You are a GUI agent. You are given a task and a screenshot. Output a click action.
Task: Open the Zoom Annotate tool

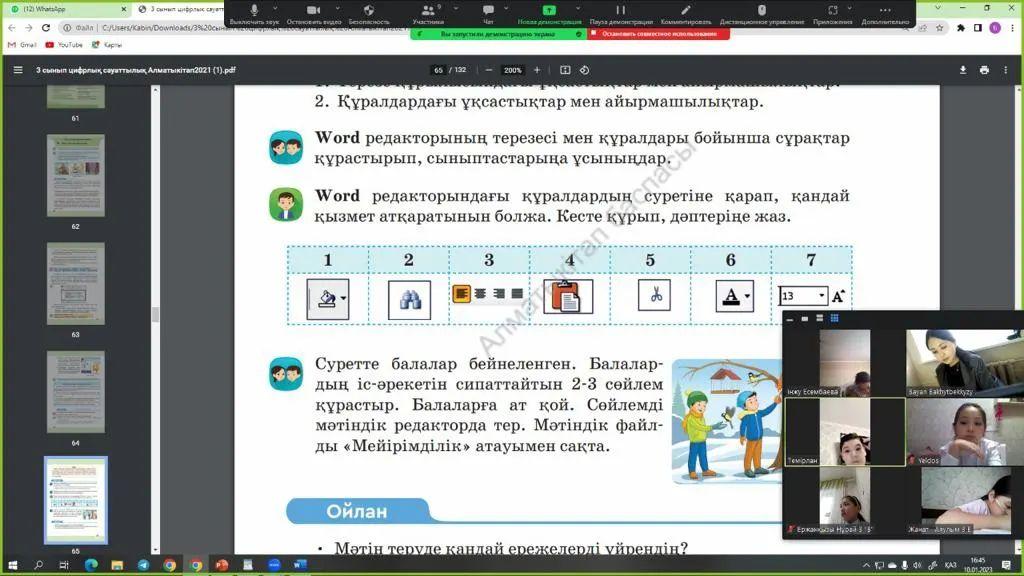click(685, 14)
